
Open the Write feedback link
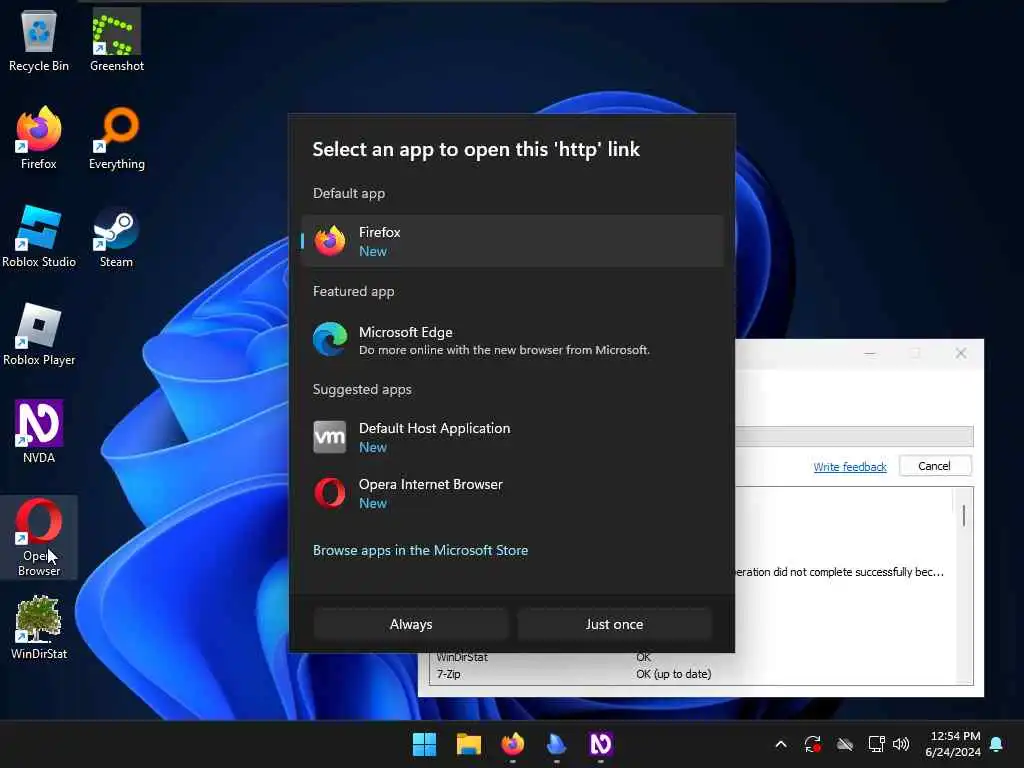850,467
